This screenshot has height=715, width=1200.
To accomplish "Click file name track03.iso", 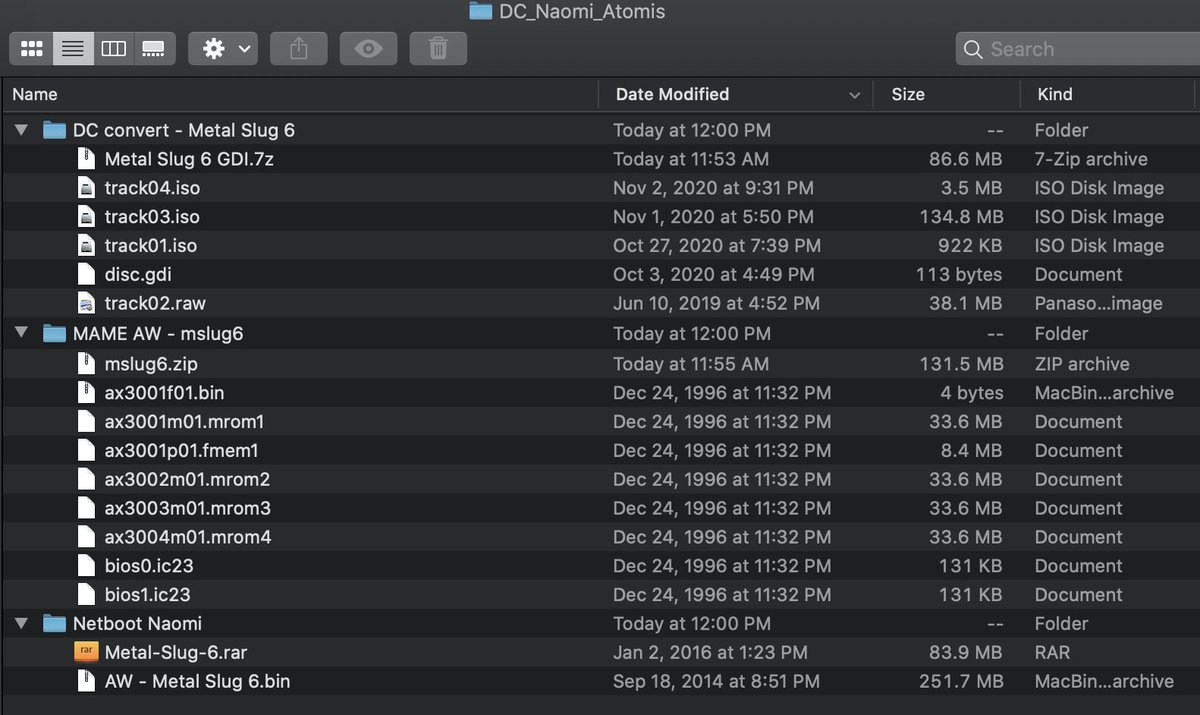I will [x=152, y=217].
